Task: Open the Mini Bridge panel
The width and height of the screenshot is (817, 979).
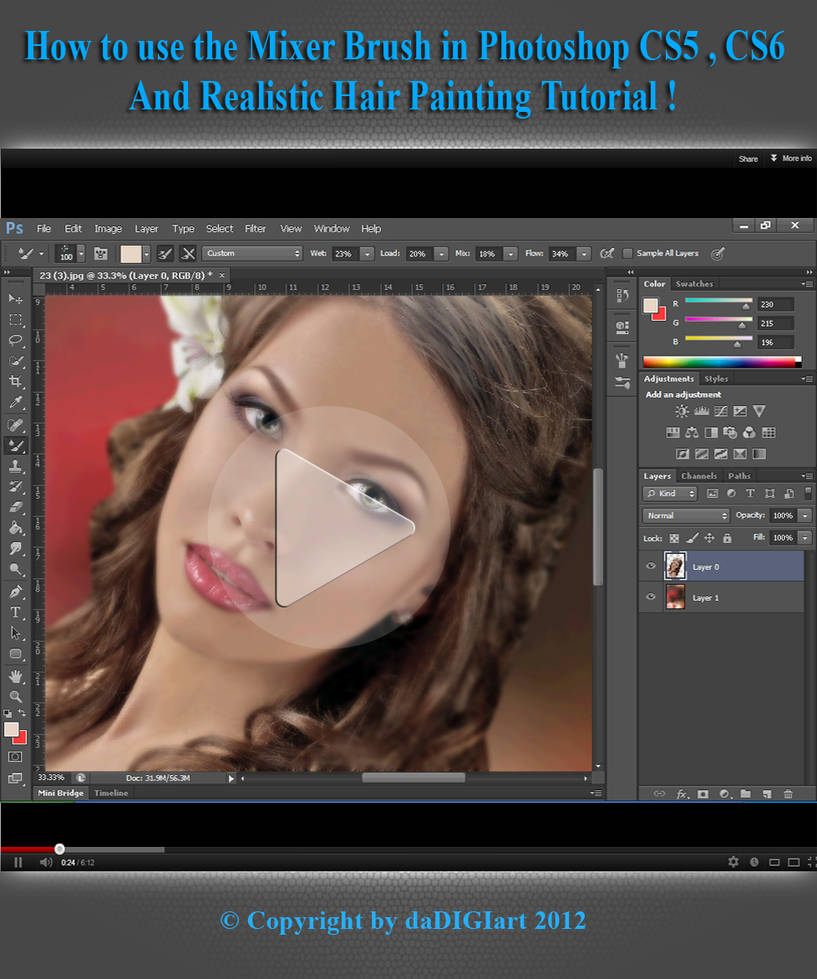Action: tap(60, 792)
